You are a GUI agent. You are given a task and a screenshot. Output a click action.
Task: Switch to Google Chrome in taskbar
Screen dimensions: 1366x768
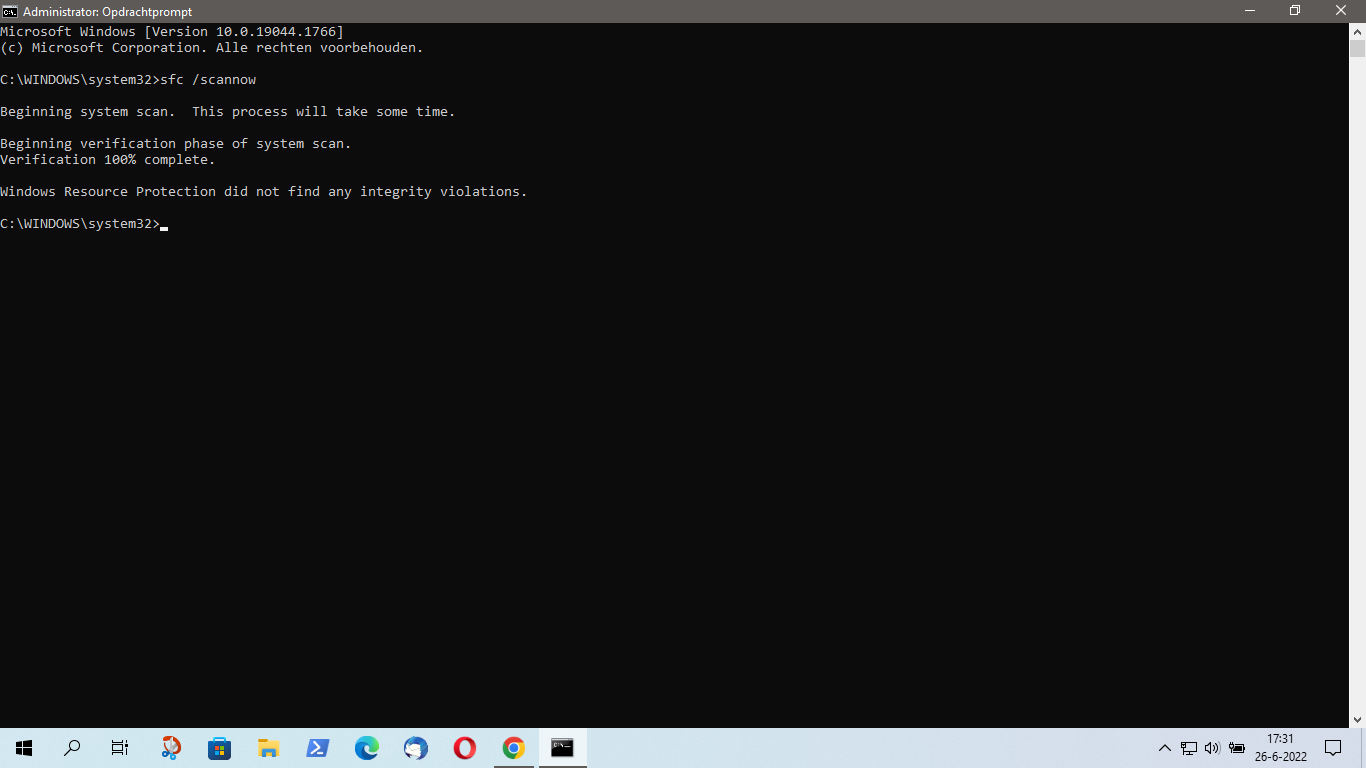click(513, 748)
